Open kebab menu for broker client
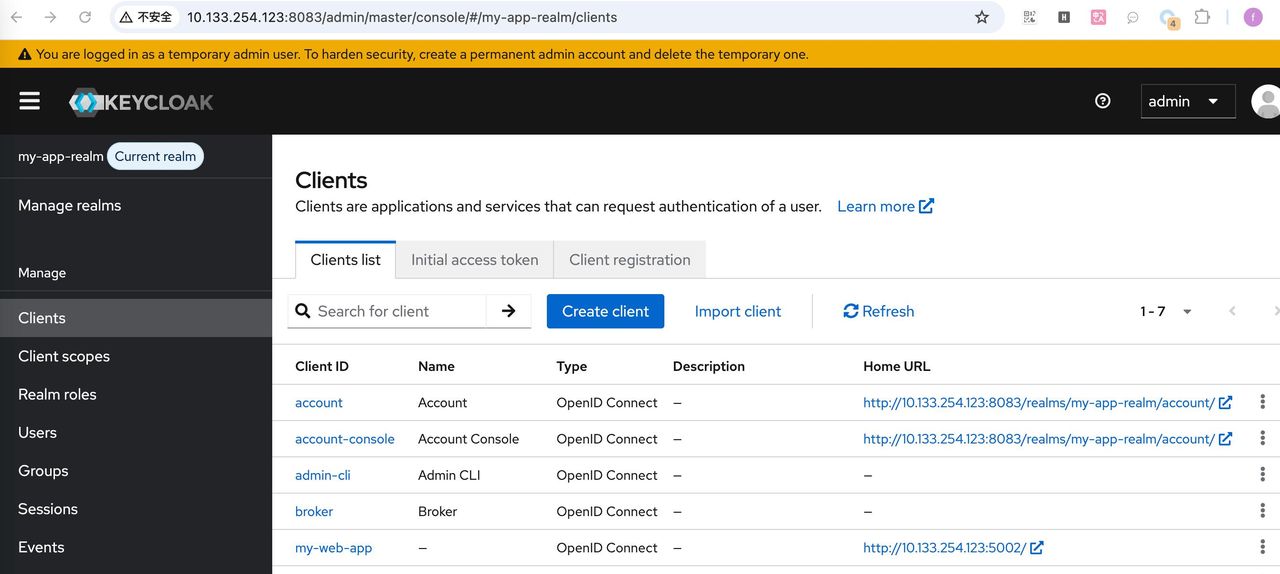The height and width of the screenshot is (574, 1280). [x=1262, y=511]
